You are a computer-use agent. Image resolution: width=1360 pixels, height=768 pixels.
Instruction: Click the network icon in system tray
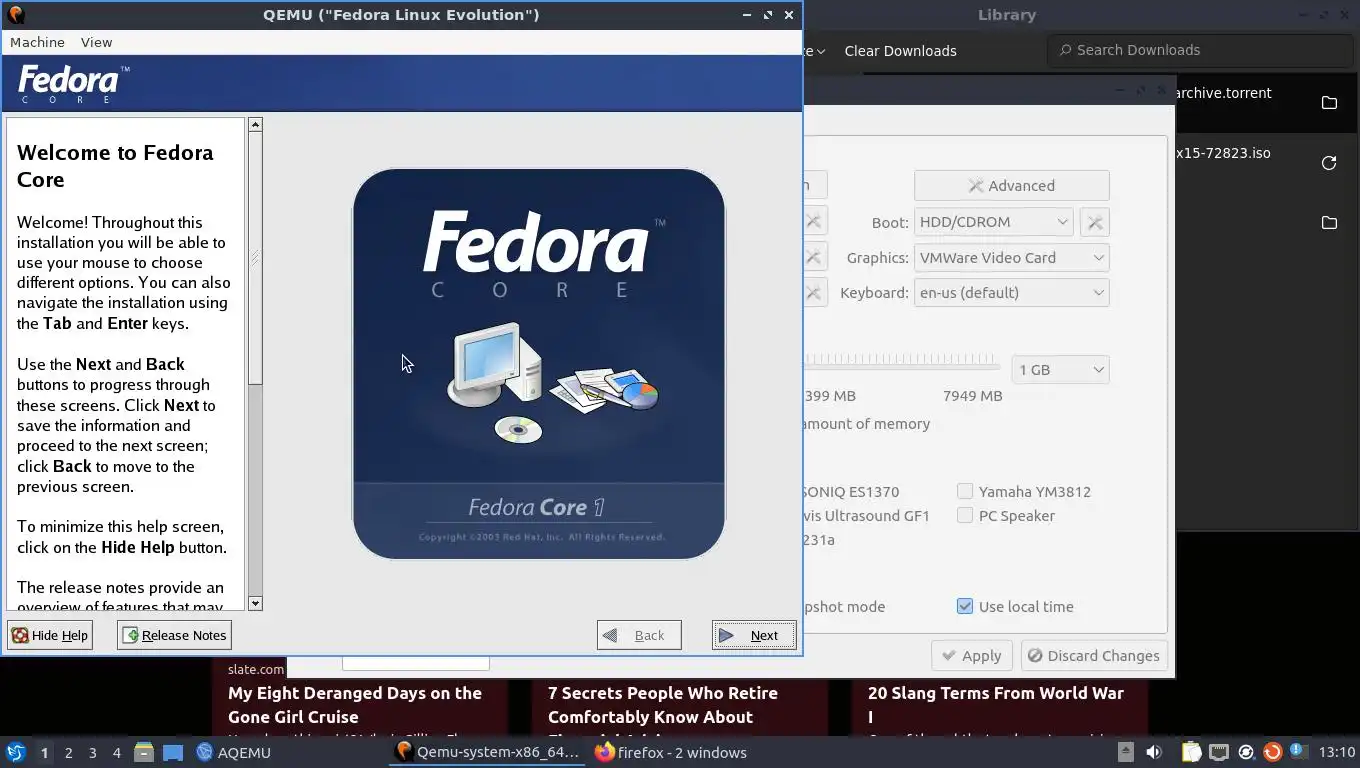pos(1219,752)
